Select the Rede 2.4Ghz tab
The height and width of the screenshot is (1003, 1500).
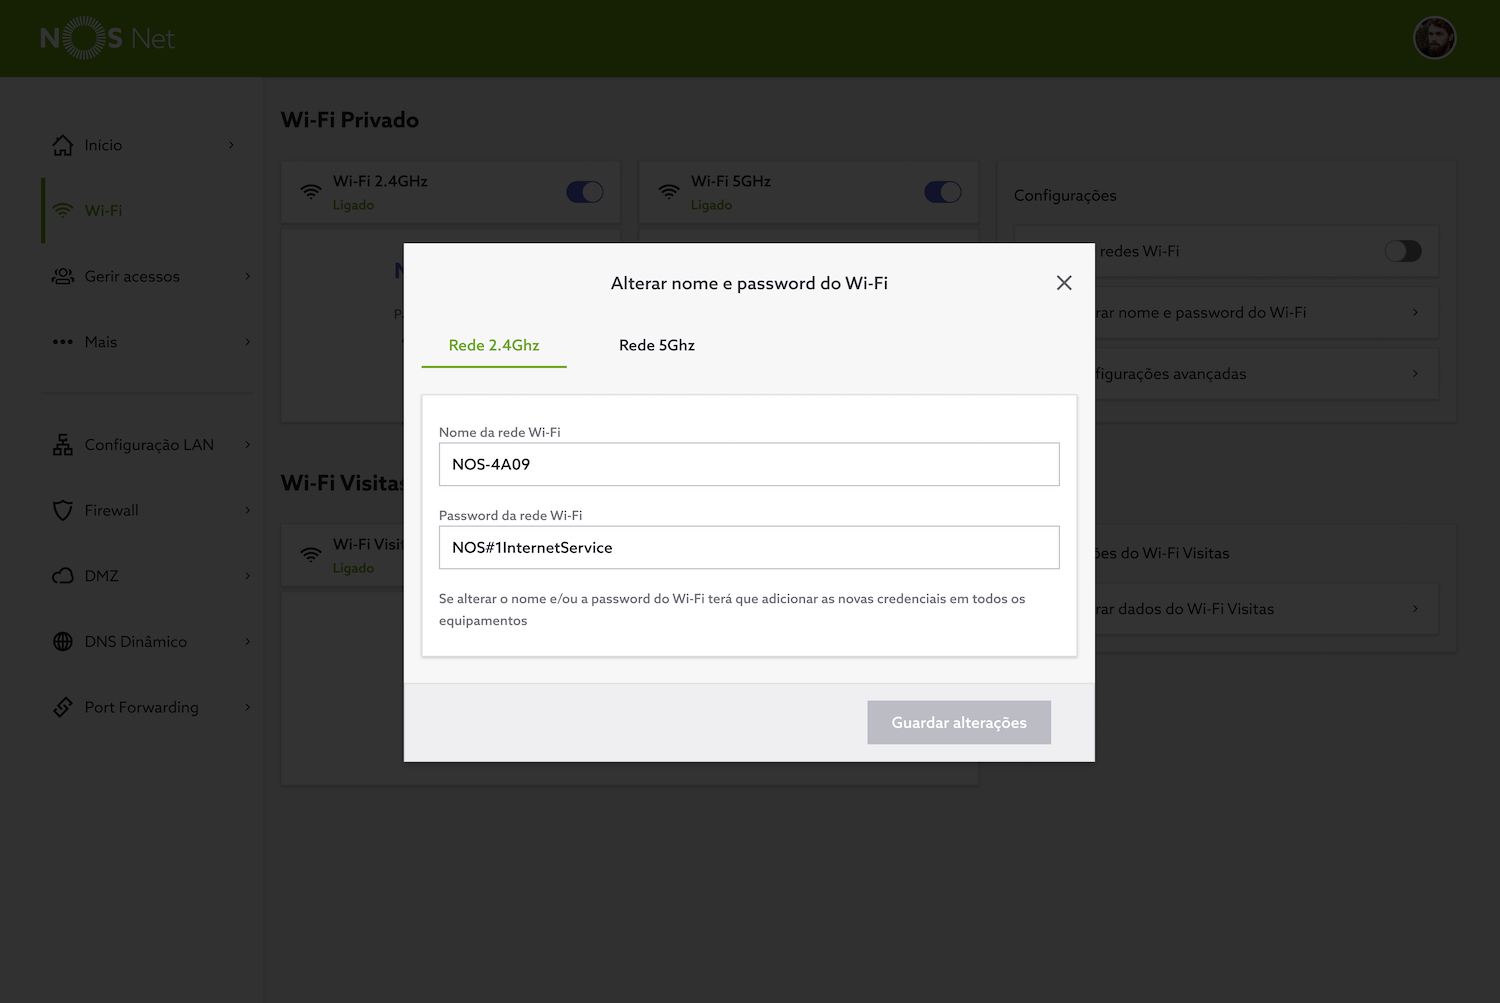point(494,345)
